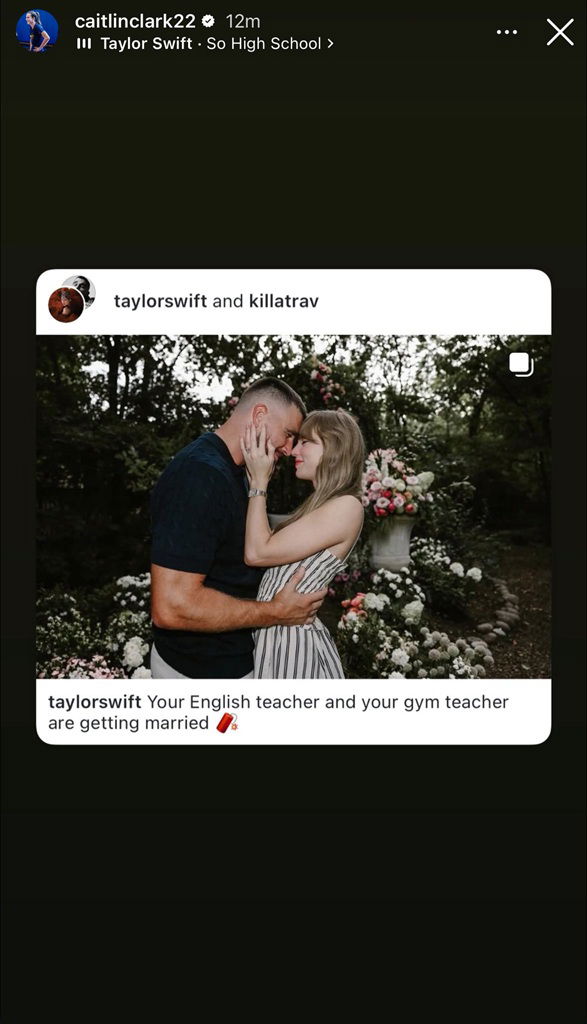Open the couple's engagement photo in the post
Screen dimensions: 587x1024
pyautogui.click(x=293, y=507)
